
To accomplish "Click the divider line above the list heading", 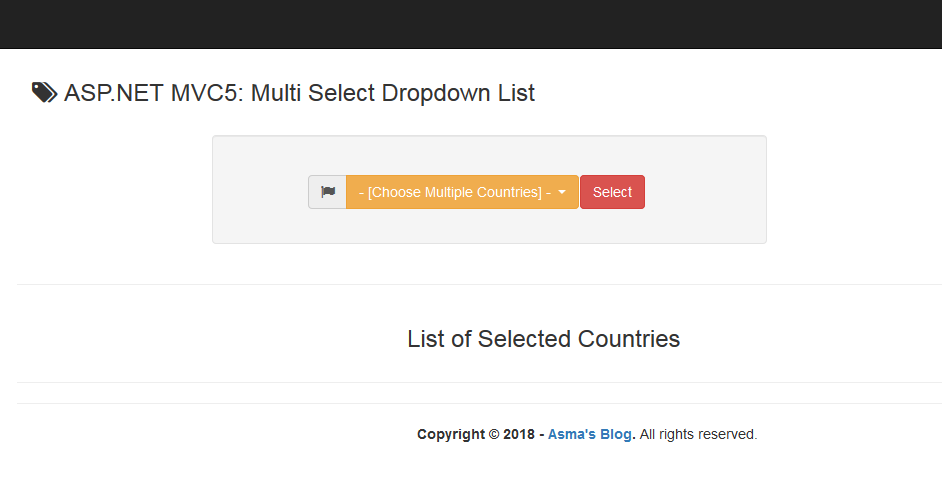I will pyautogui.click(x=480, y=285).
